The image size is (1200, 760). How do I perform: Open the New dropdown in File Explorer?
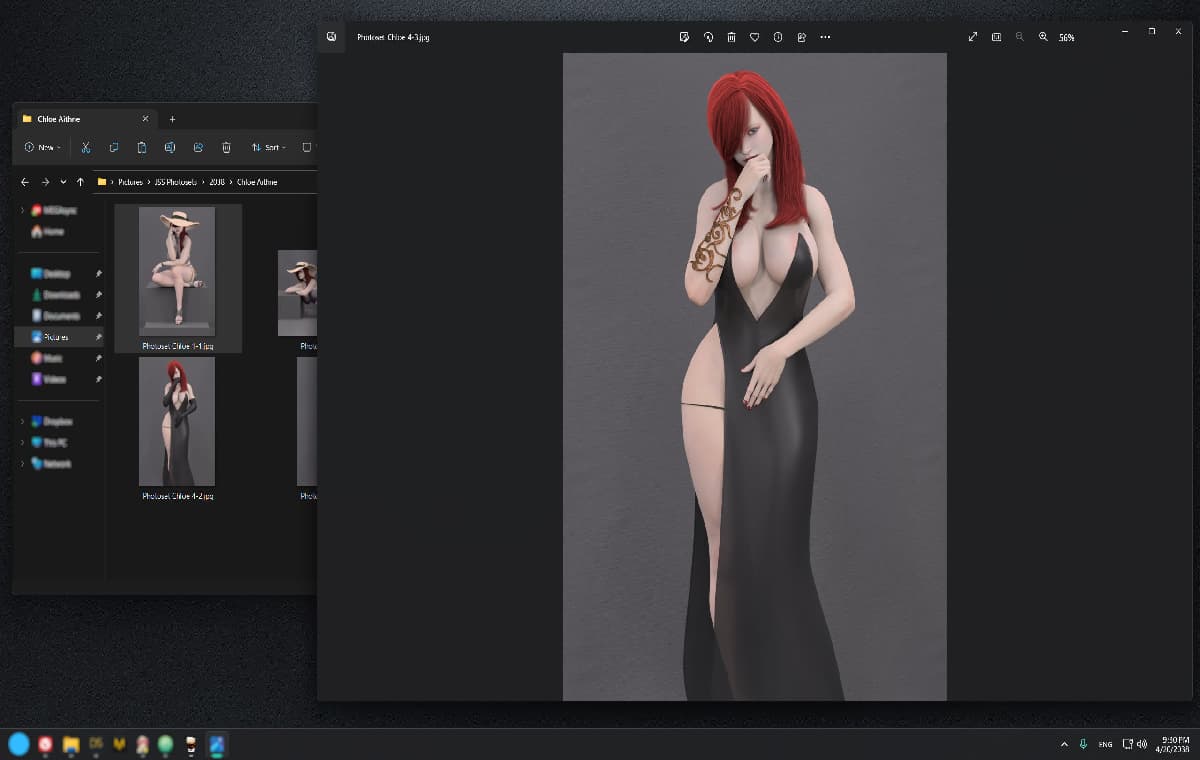point(43,147)
